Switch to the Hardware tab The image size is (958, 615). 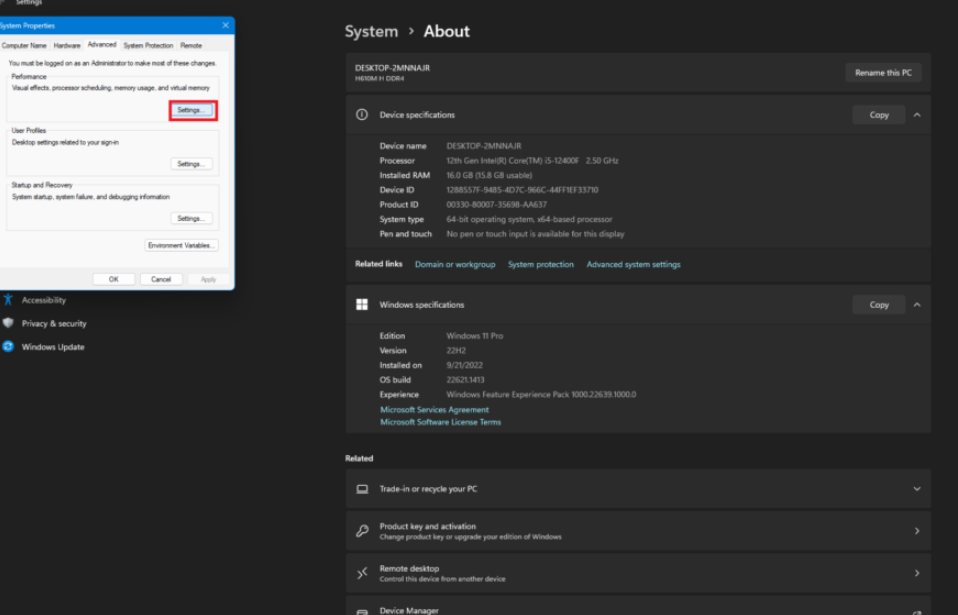pyautogui.click(x=67, y=45)
